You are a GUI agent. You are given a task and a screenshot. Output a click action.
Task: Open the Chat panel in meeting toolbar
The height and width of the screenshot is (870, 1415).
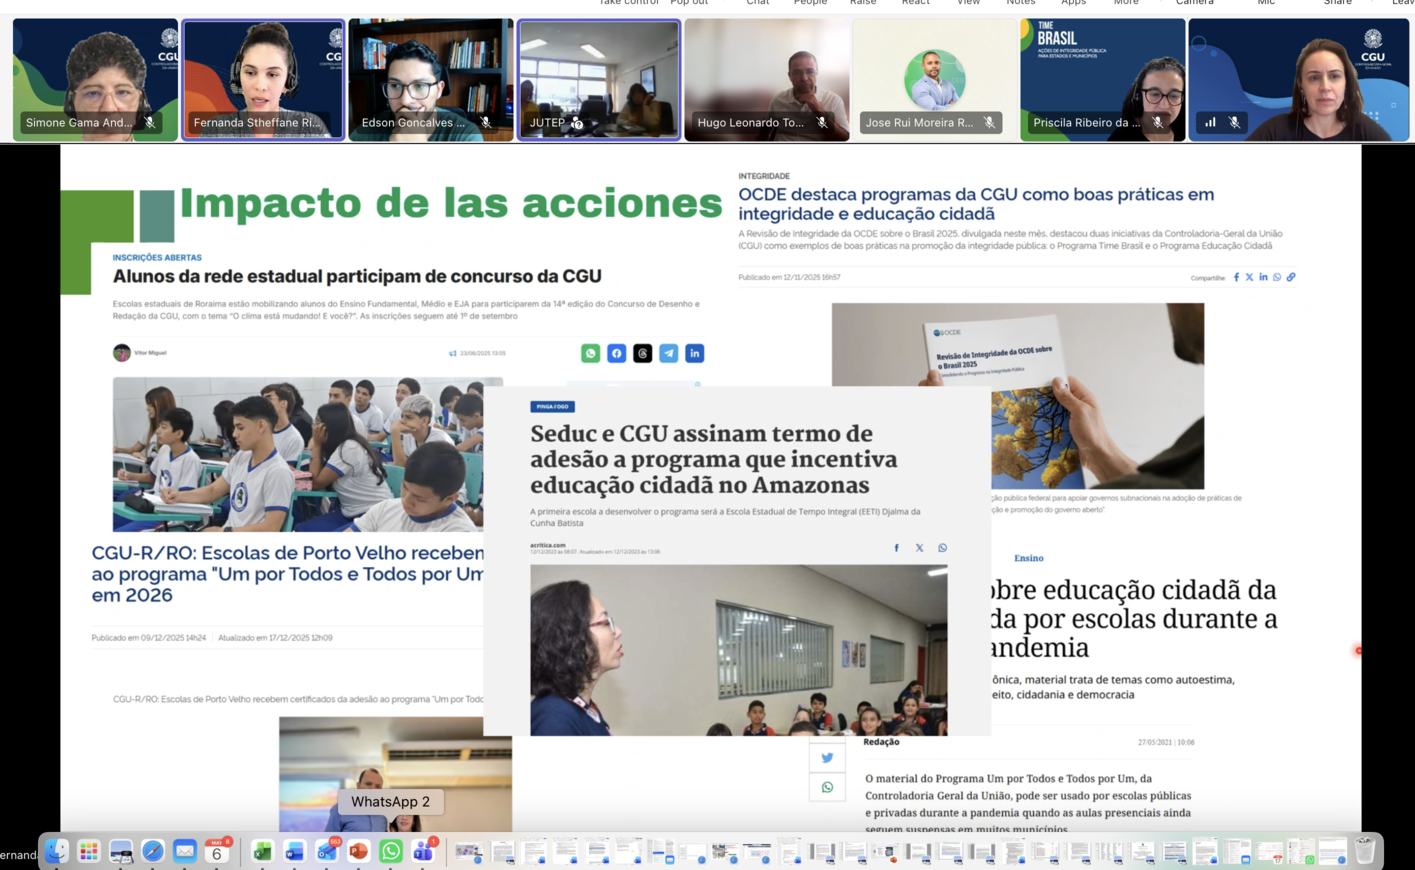pos(758,3)
